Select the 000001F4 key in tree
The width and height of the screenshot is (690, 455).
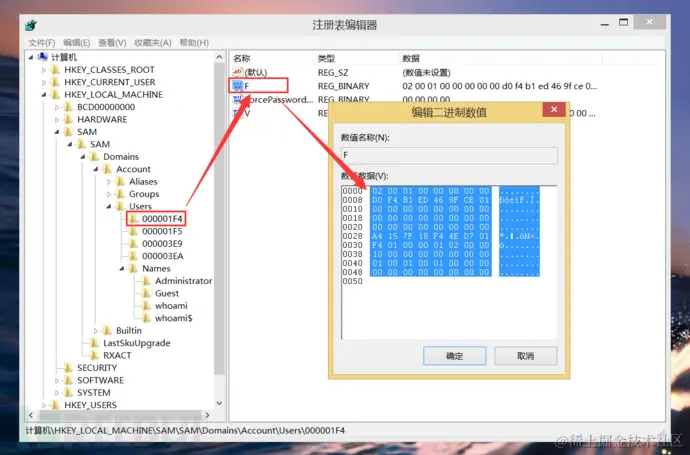tap(162, 219)
